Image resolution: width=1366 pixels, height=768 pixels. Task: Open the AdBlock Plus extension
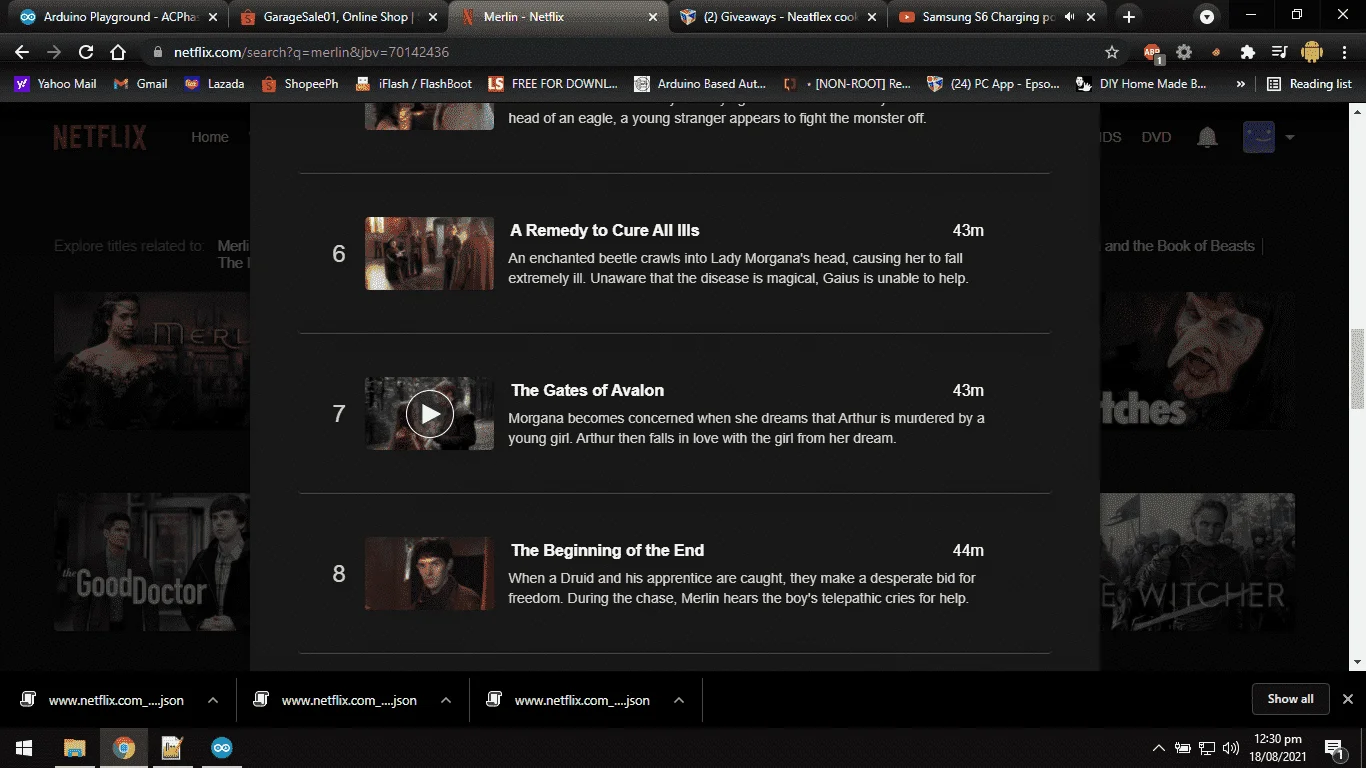click(x=1152, y=52)
